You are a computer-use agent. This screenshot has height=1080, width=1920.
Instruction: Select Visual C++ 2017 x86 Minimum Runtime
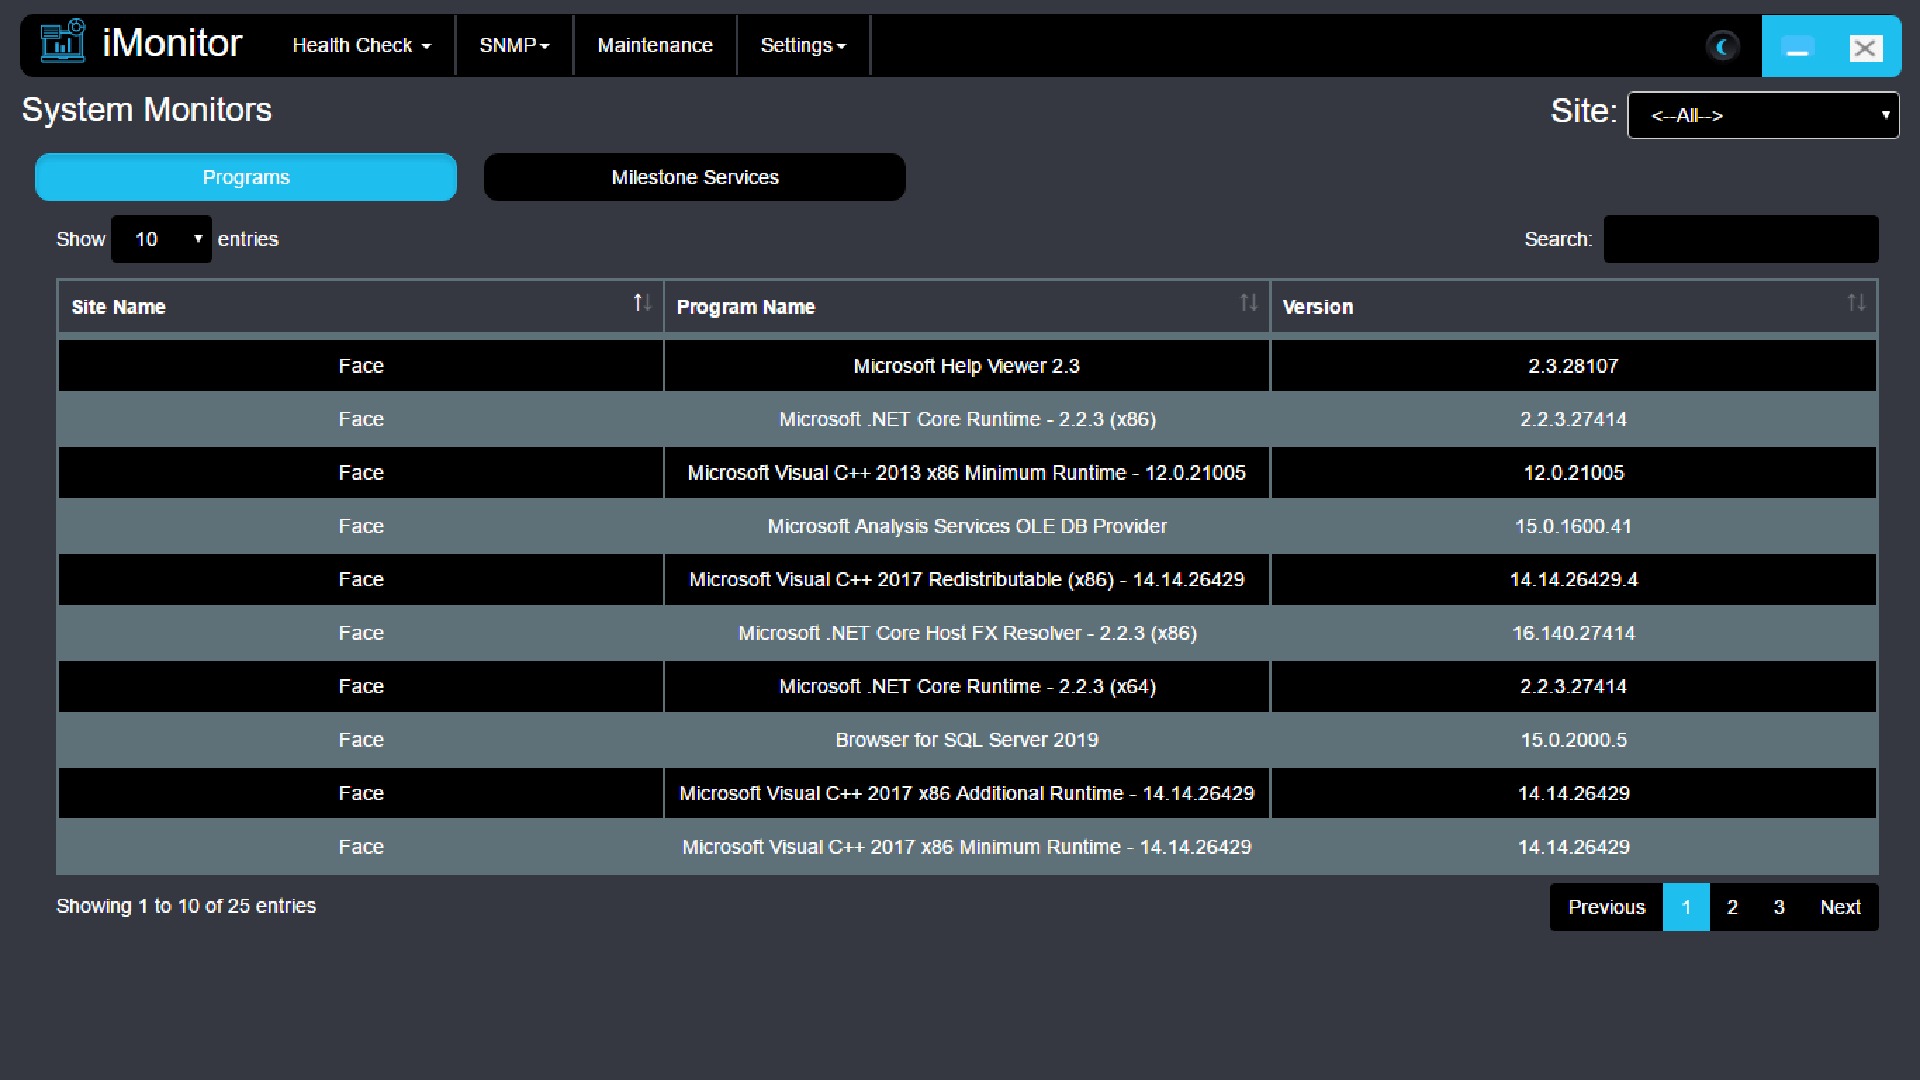tap(967, 847)
